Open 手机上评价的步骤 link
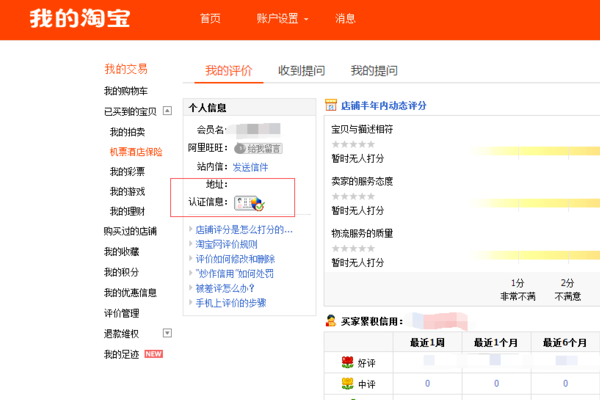Viewport: 600px width, 400px height. click(231, 303)
